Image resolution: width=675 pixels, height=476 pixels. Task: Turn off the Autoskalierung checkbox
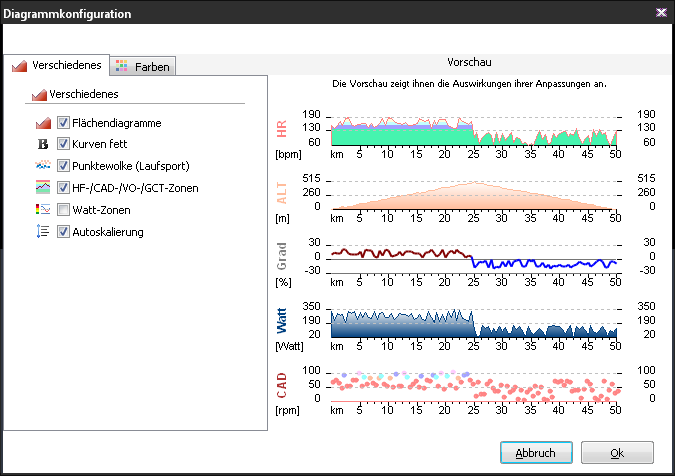[63, 232]
